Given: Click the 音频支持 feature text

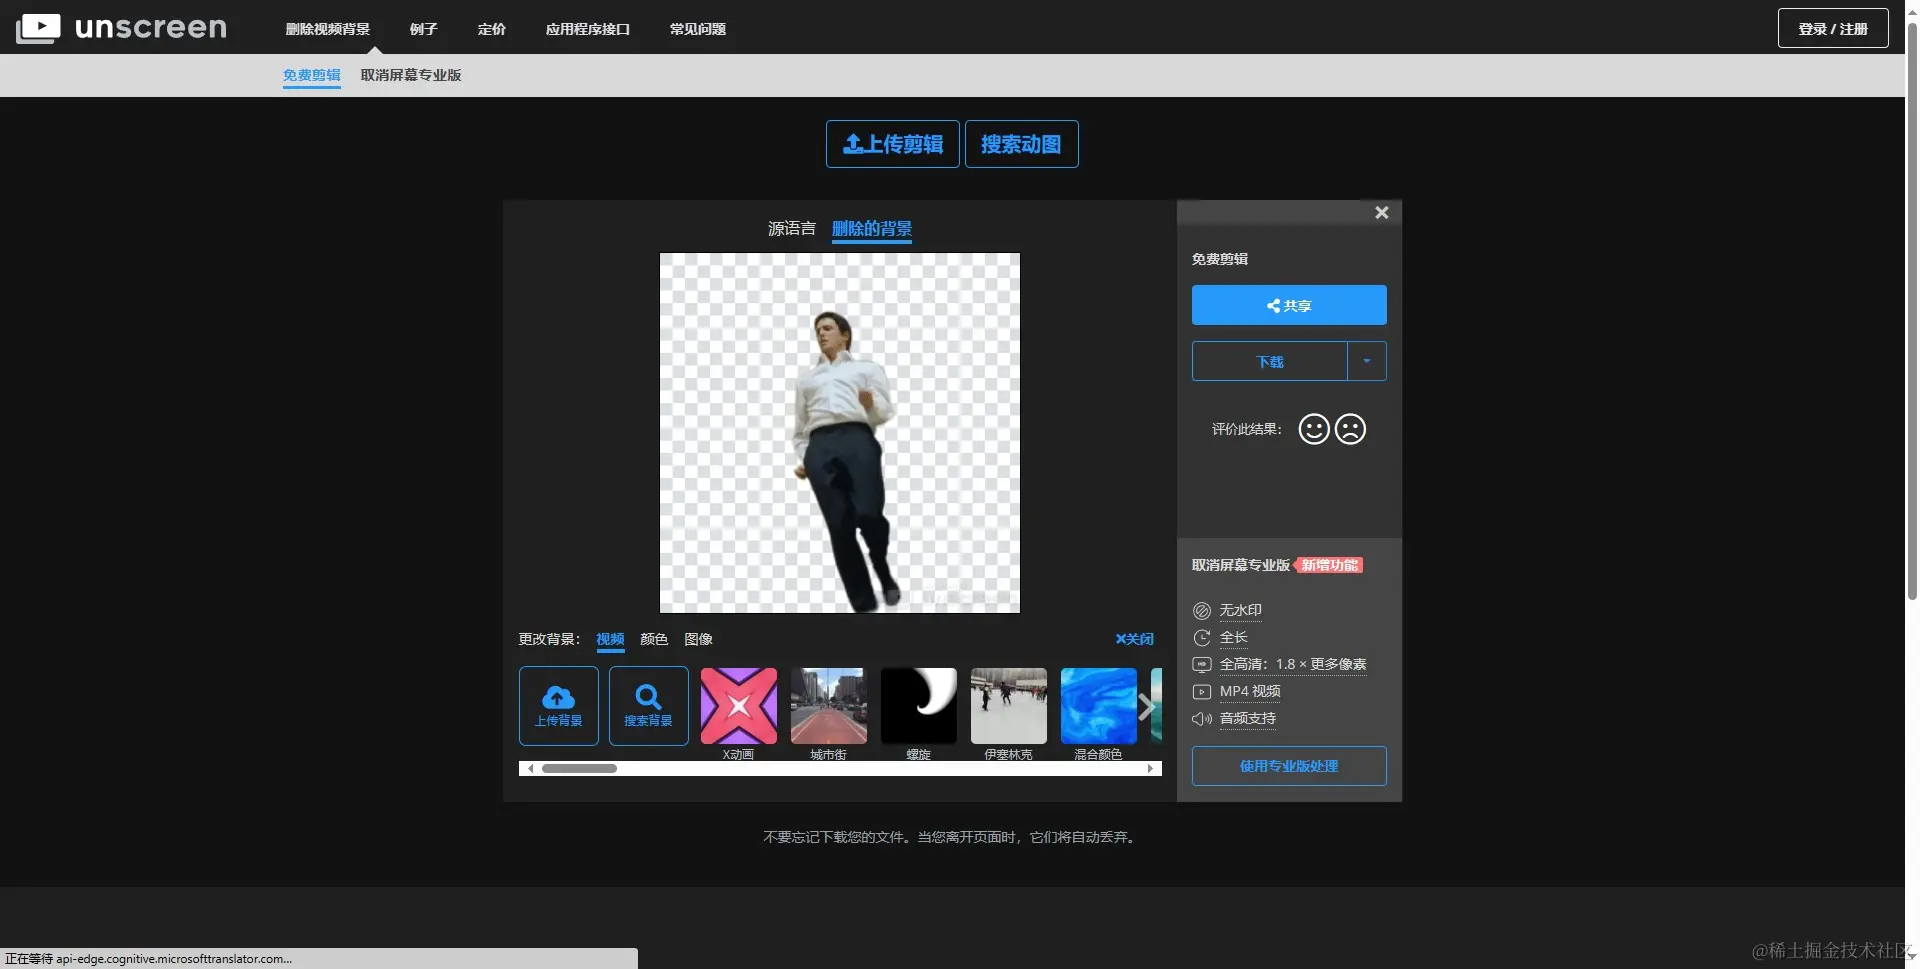Looking at the screenshot, I should [1247, 718].
